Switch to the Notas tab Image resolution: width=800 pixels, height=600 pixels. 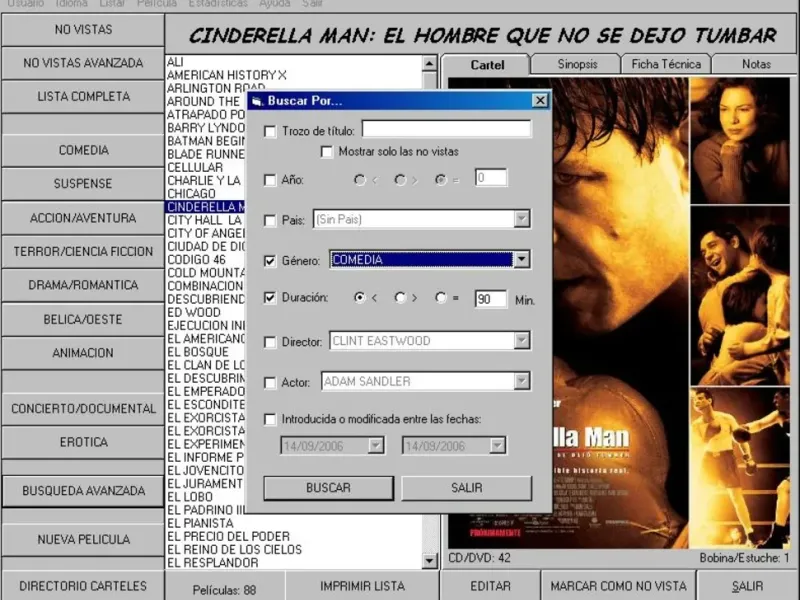pos(756,64)
